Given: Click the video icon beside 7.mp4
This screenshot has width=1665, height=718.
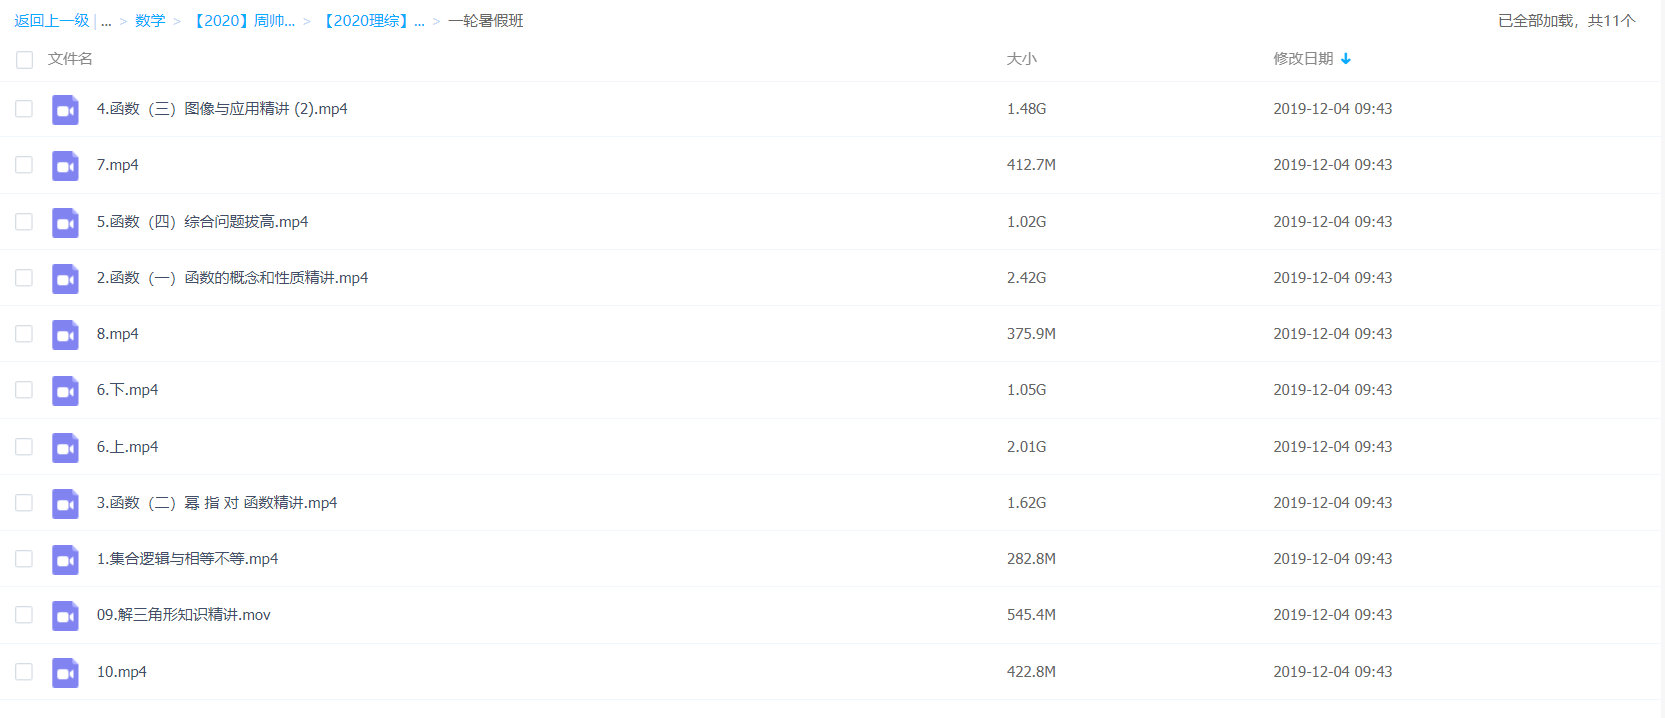Looking at the screenshot, I should coord(65,166).
